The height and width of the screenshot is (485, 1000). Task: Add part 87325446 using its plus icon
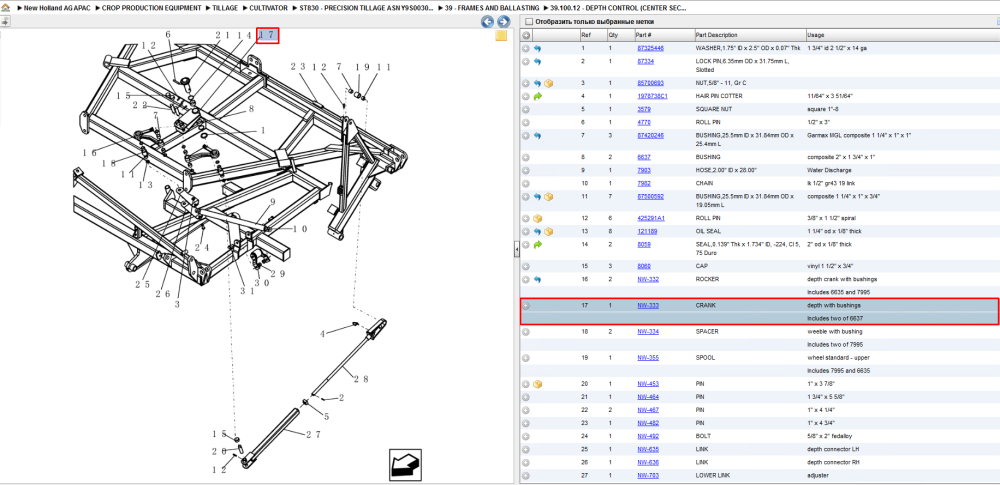[x=526, y=48]
